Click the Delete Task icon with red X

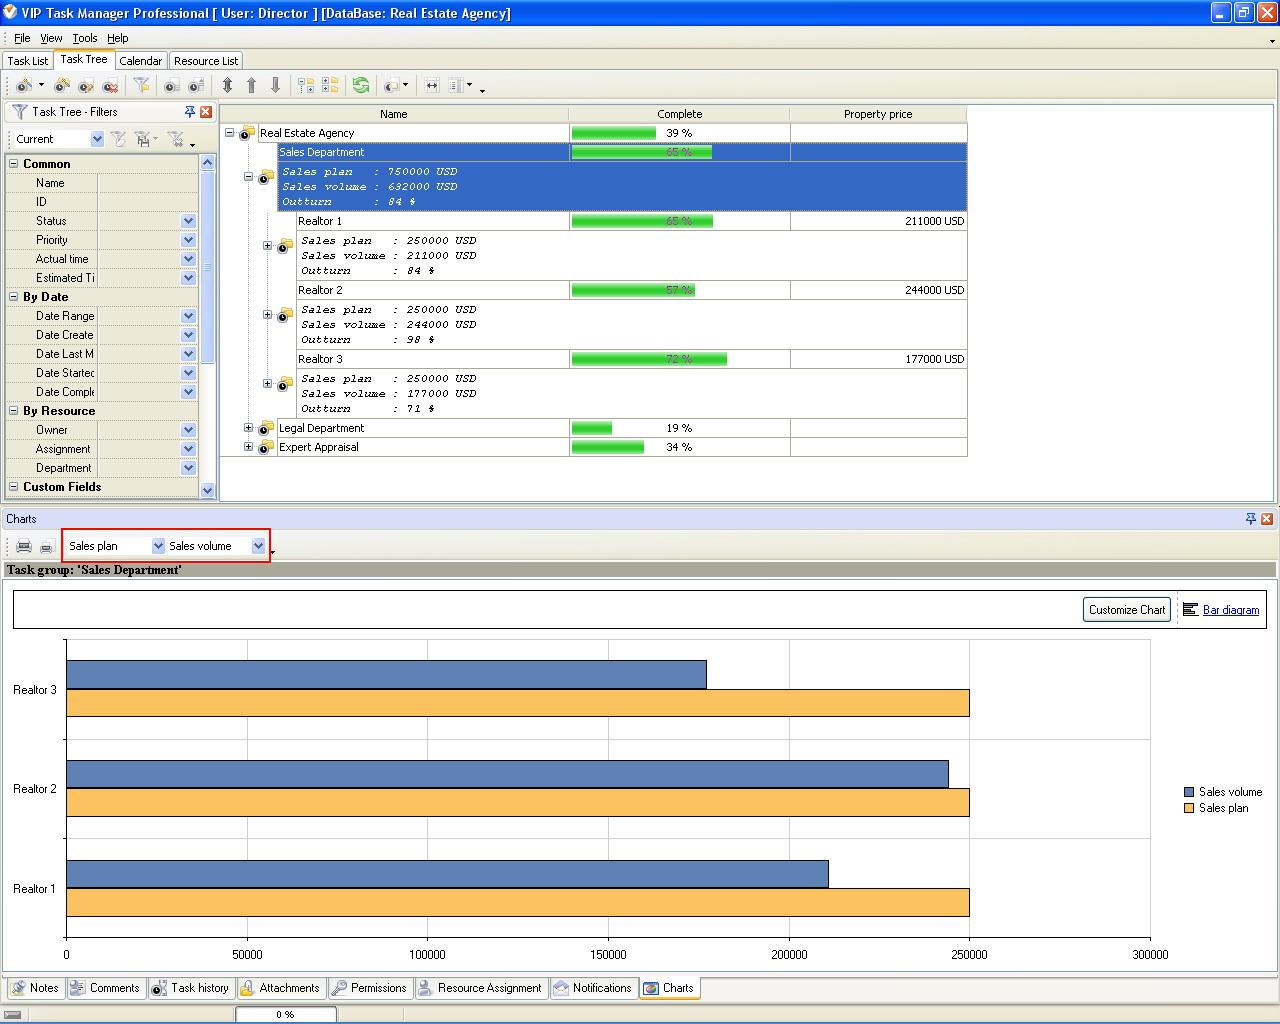coord(110,86)
